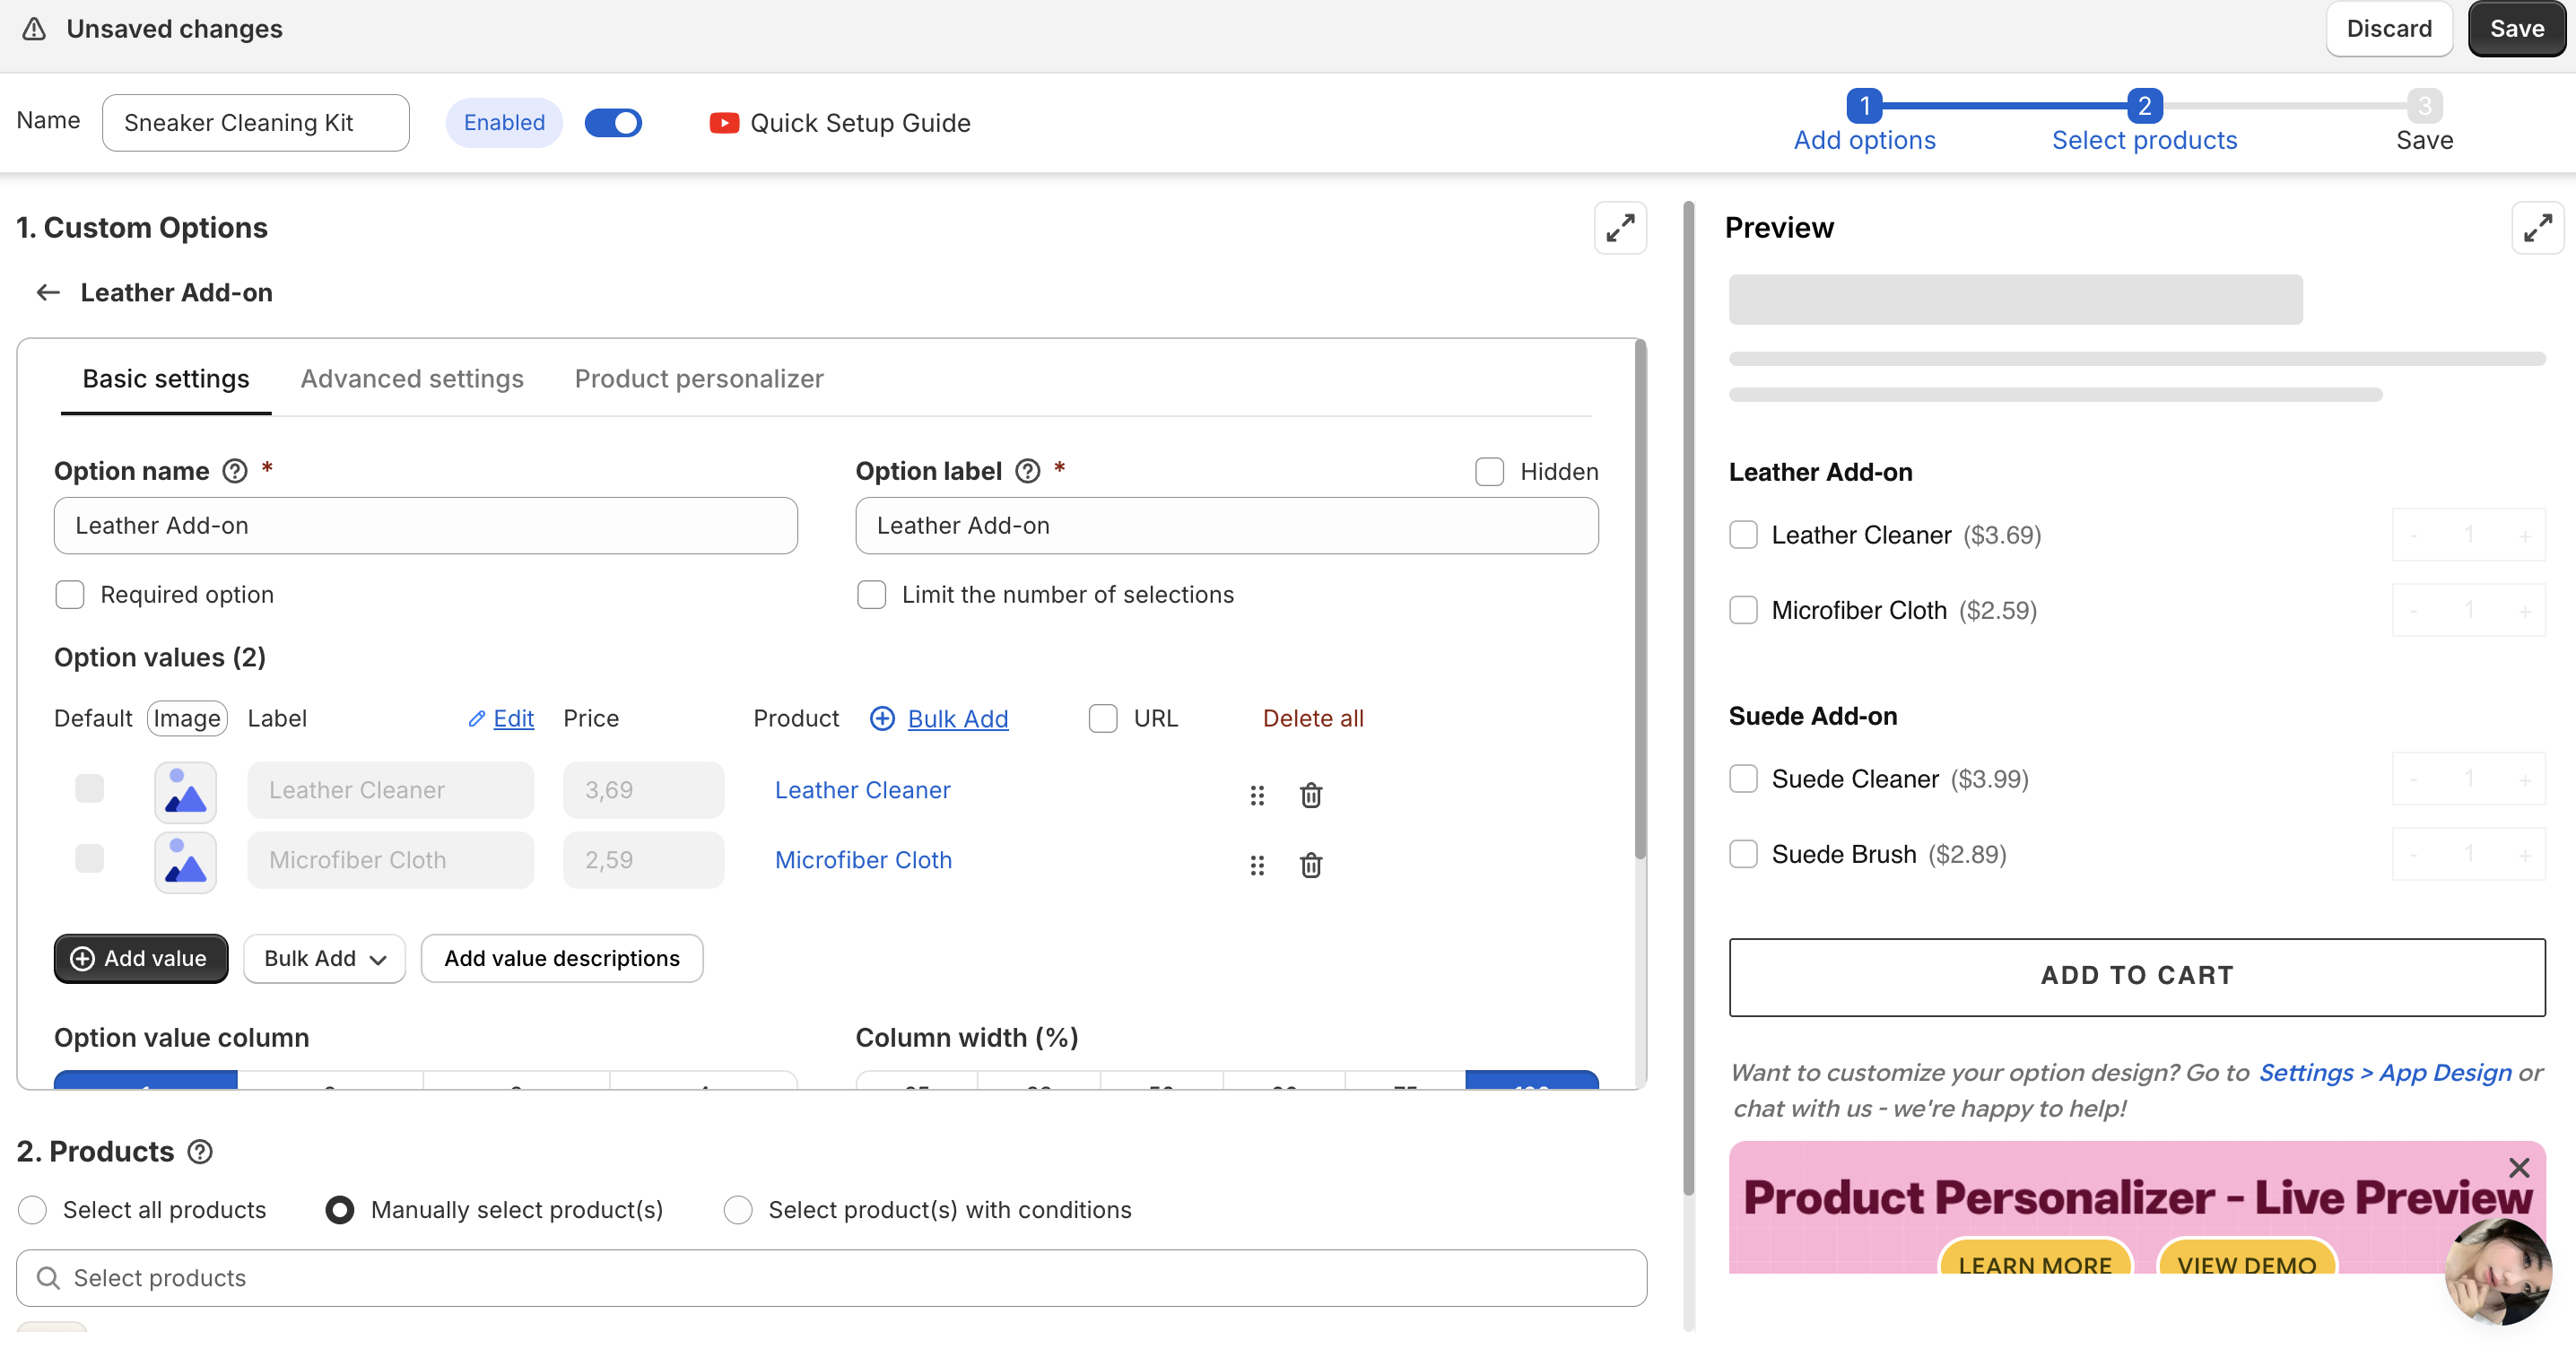
Task: Open the Product personalizer tab
Action: [x=699, y=379]
